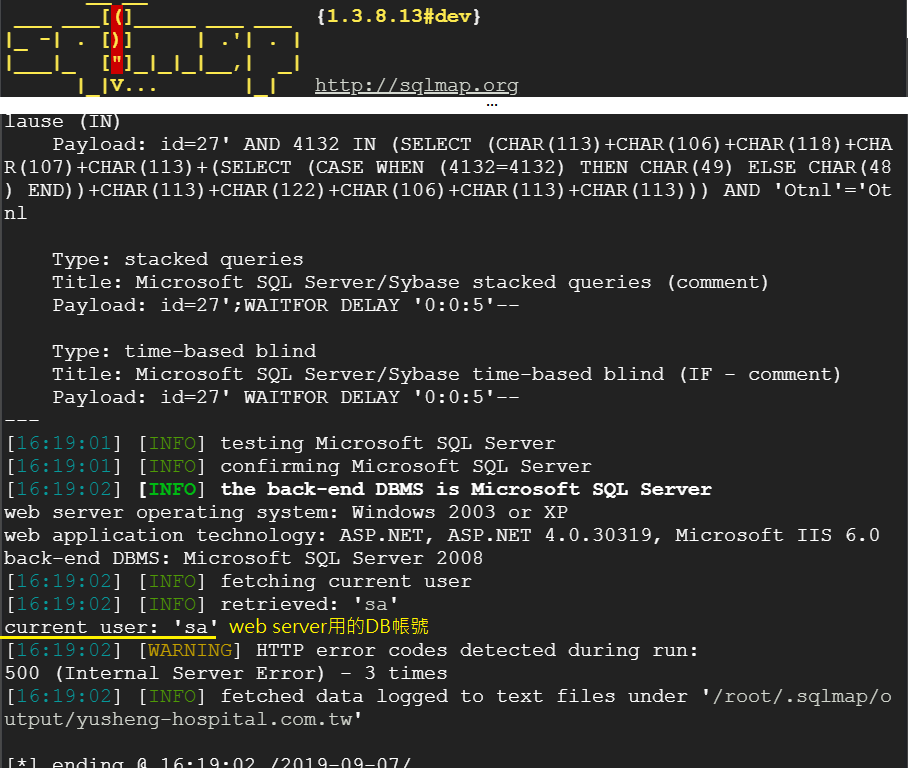Click the bold green INFO tag at 16:19:02
Screen dimensions: 908x768
pos(172,489)
